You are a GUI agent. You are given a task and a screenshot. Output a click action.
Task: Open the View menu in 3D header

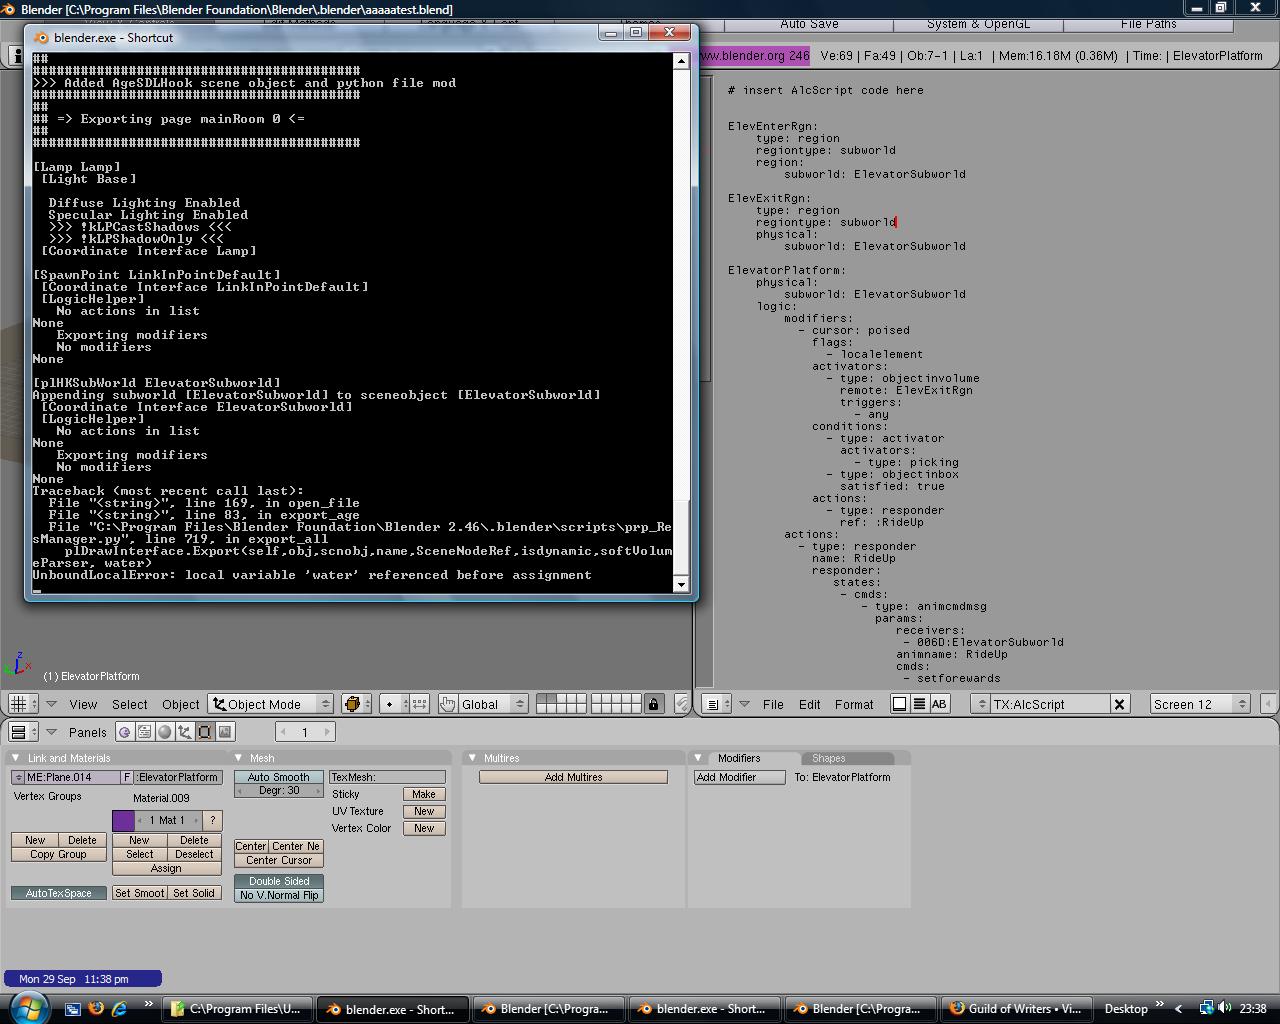(83, 704)
